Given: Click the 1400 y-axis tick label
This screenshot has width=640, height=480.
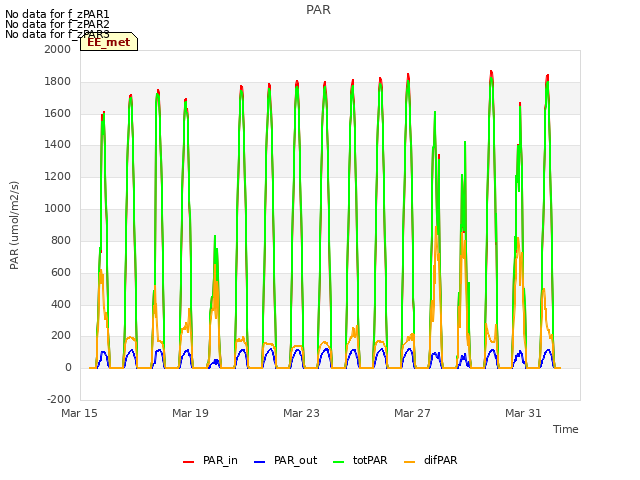Looking at the screenshot, I should [x=58, y=144].
